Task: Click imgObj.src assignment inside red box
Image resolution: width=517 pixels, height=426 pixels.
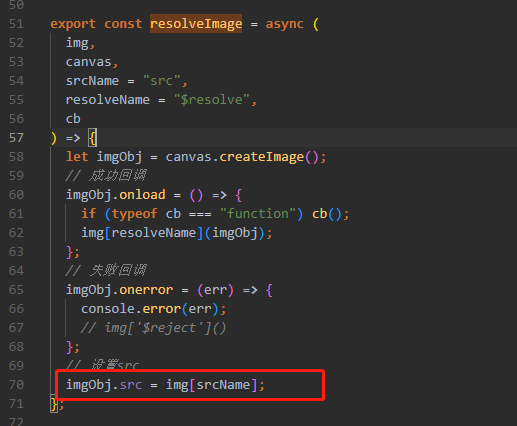Action: [x=165, y=385]
